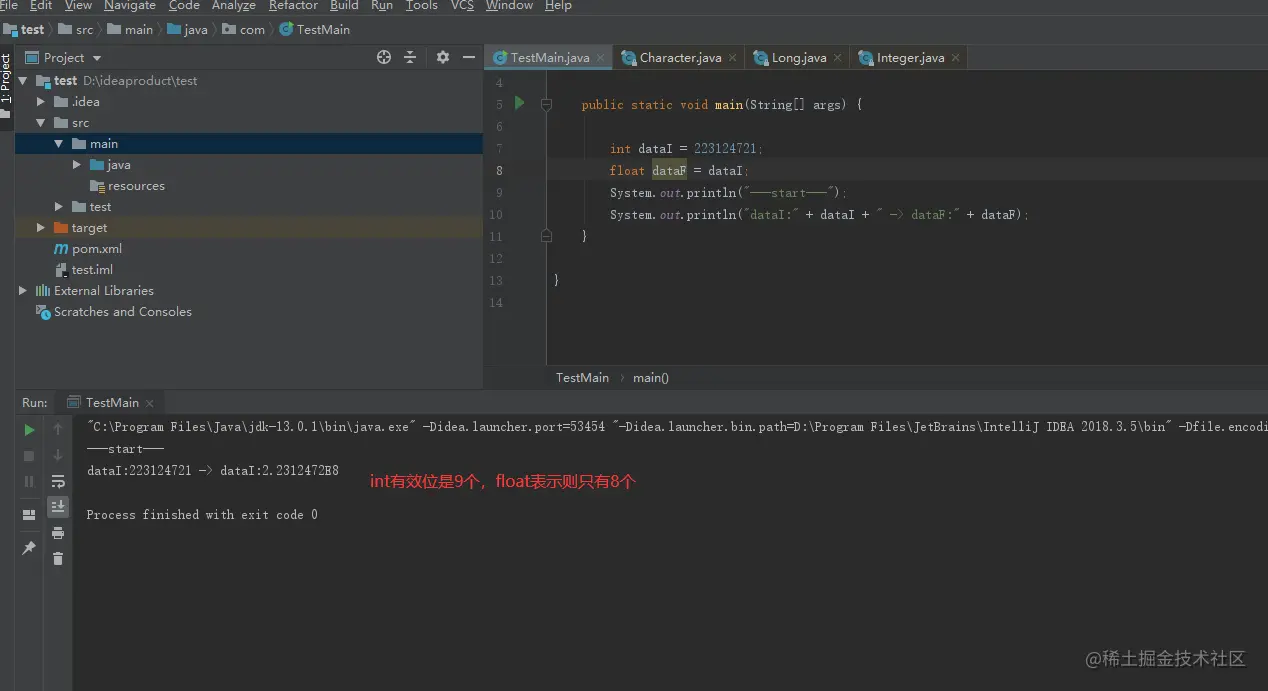Click the locate file crosshair icon in Project panel

pos(383,58)
